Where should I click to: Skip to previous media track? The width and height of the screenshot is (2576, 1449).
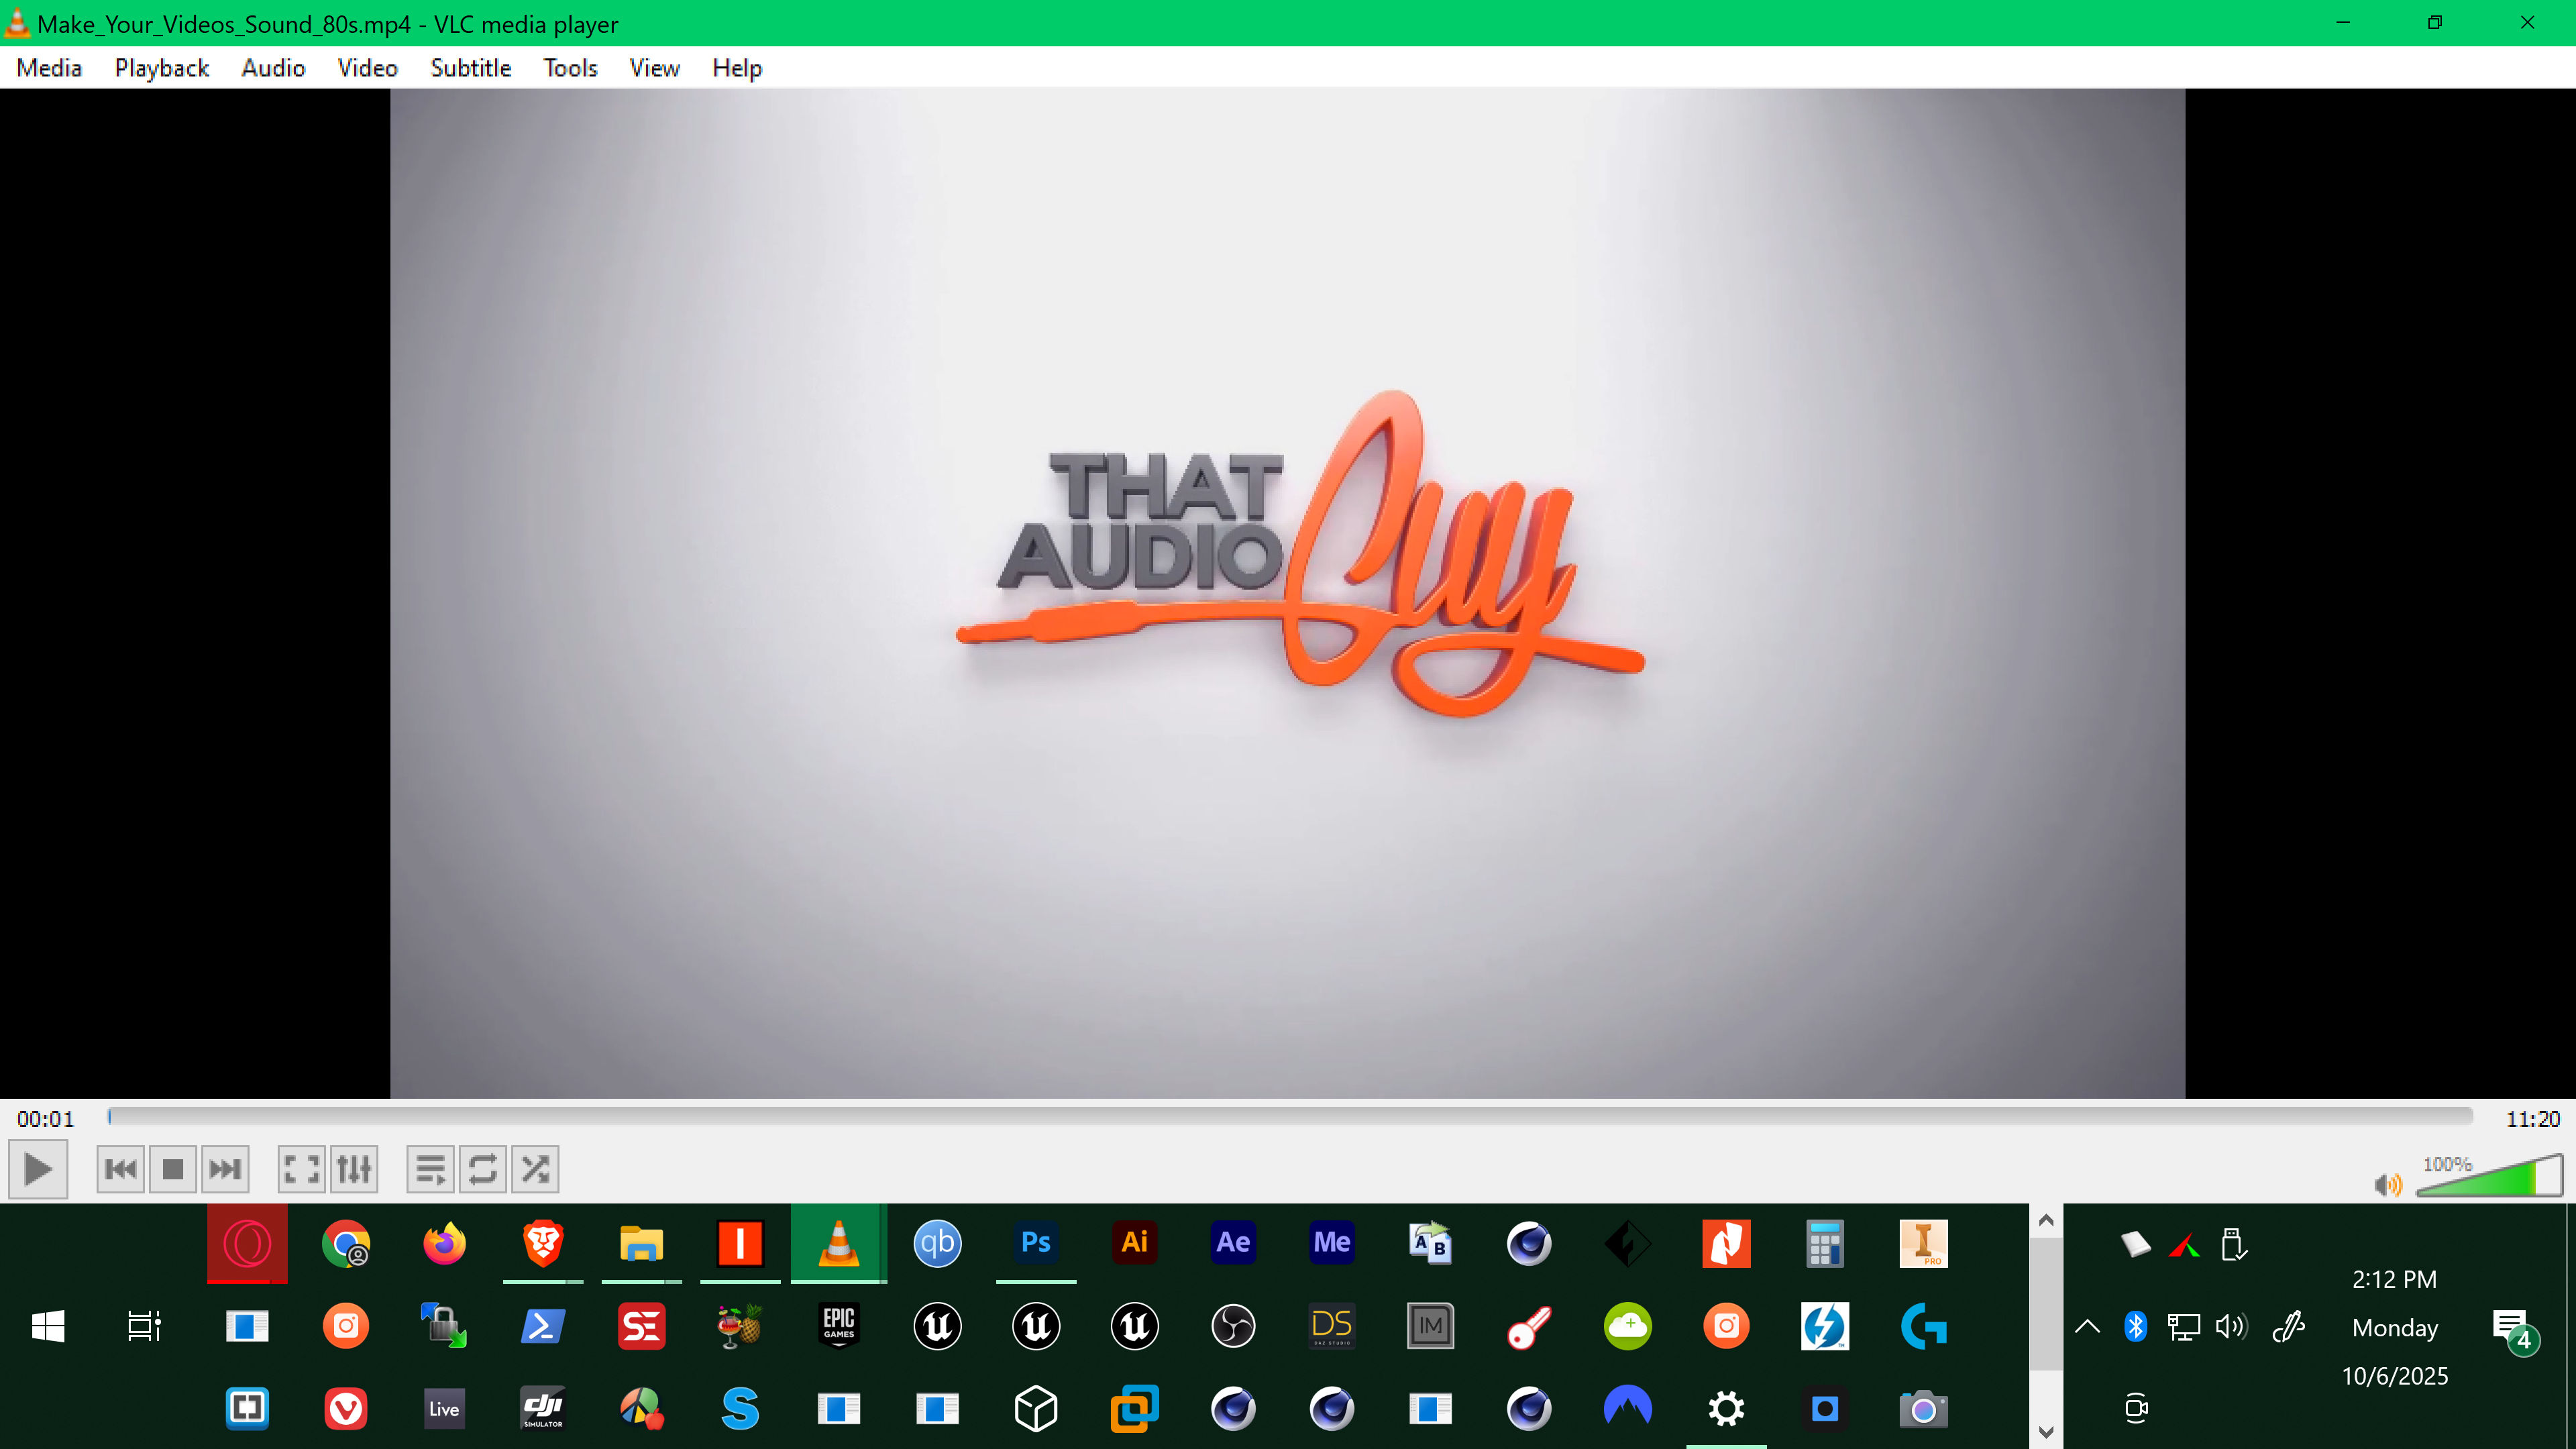click(x=120, y=1169)
